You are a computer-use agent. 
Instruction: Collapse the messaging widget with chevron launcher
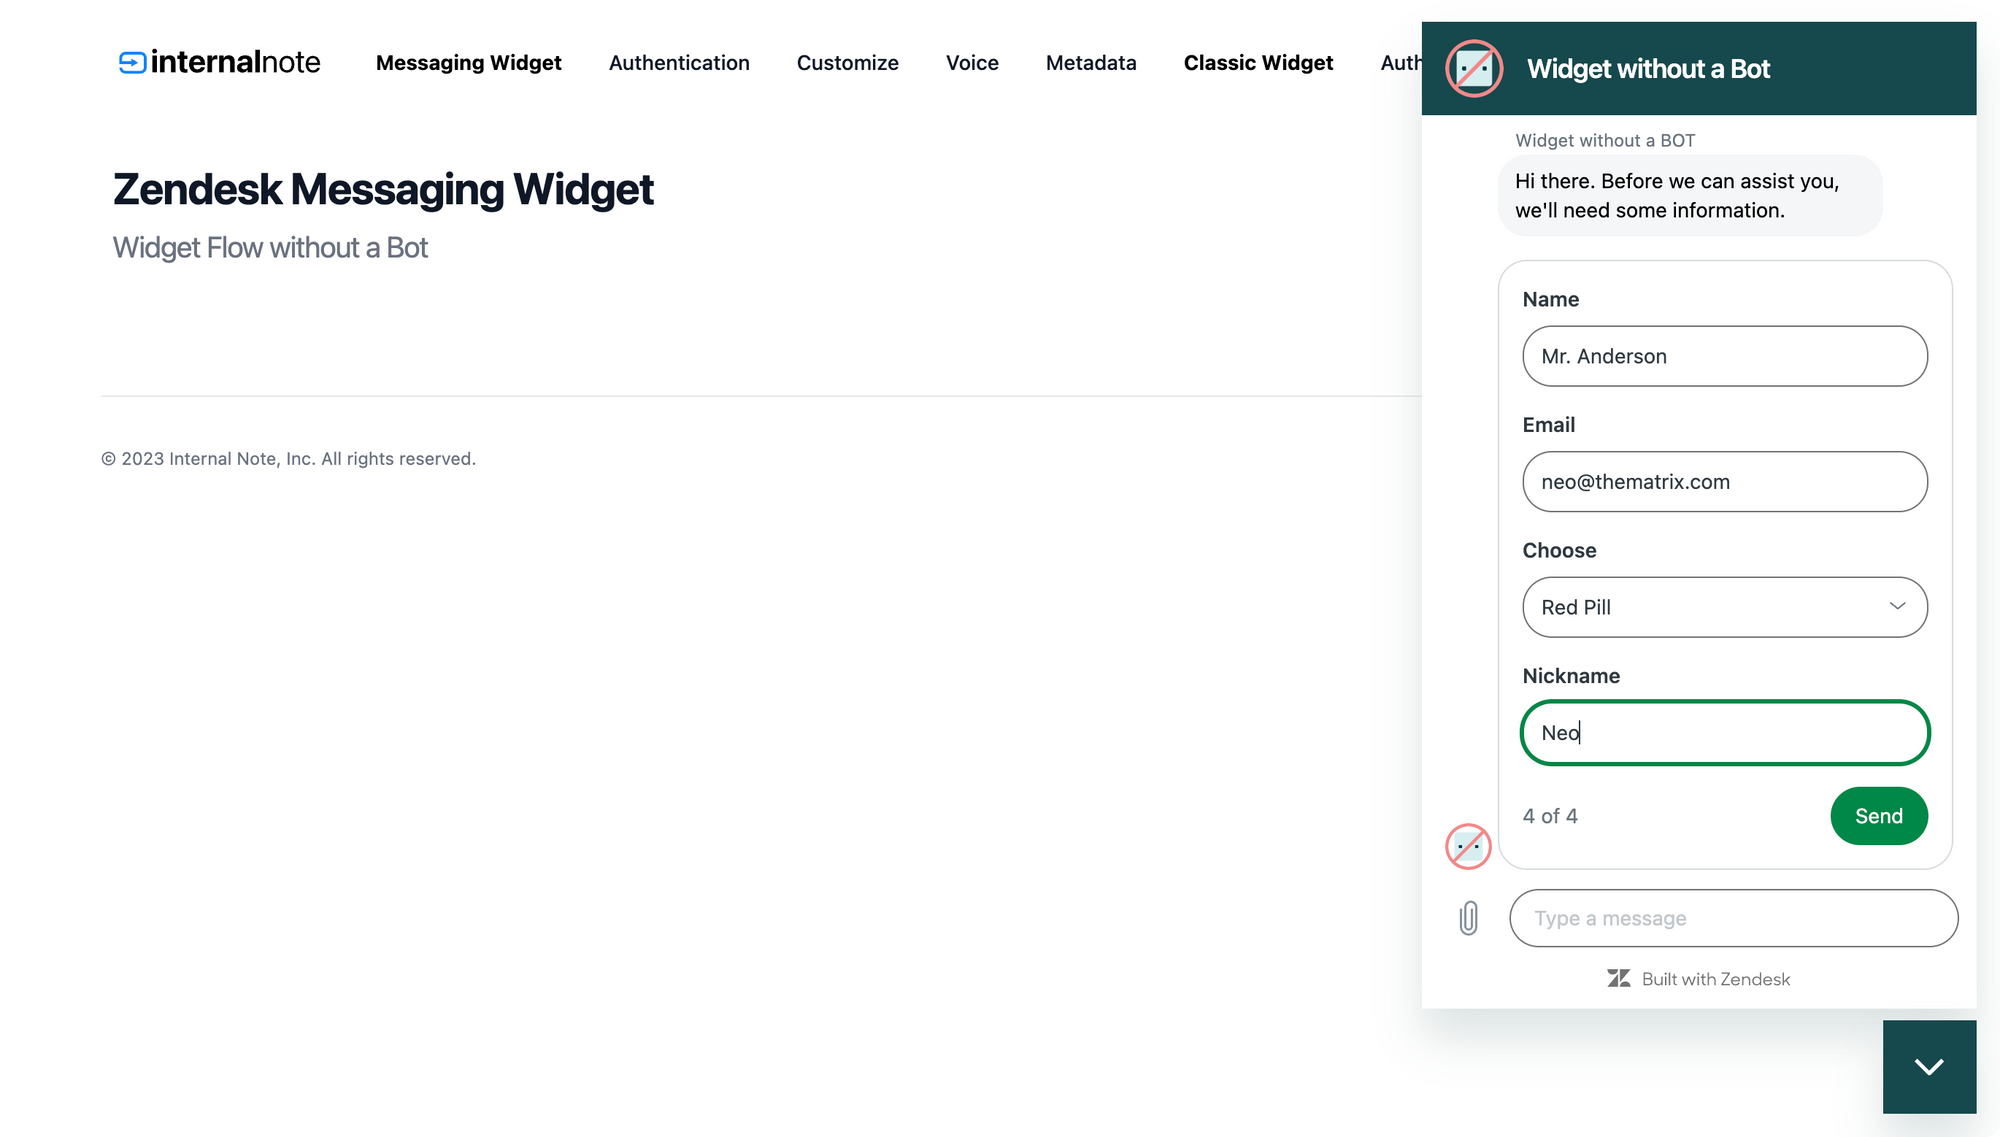1929,1066
